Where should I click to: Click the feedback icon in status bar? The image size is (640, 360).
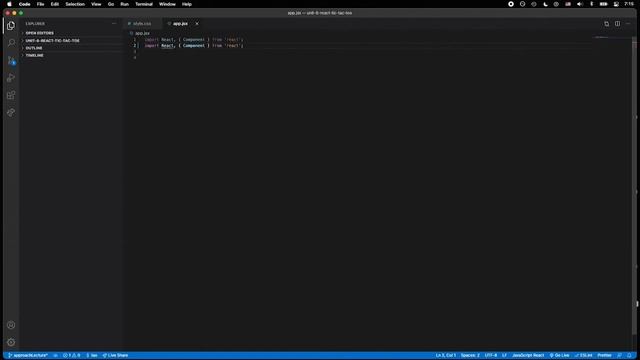coord(620,356)
